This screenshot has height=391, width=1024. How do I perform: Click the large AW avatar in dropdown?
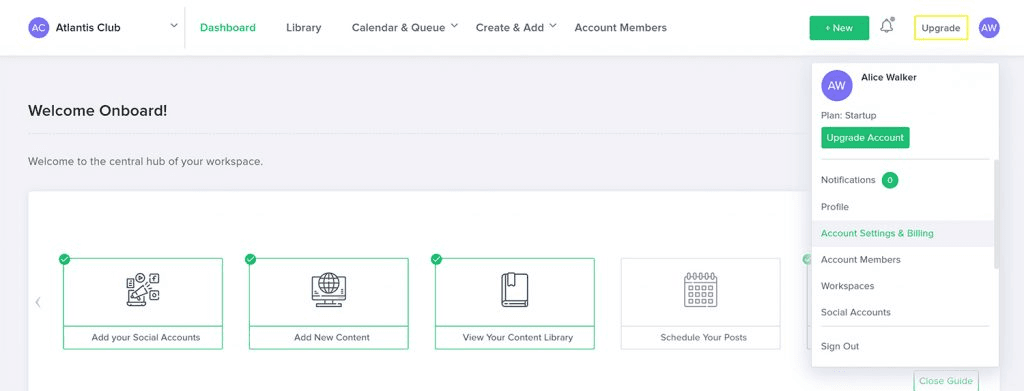pyautogui.click(x=837, y=86)
